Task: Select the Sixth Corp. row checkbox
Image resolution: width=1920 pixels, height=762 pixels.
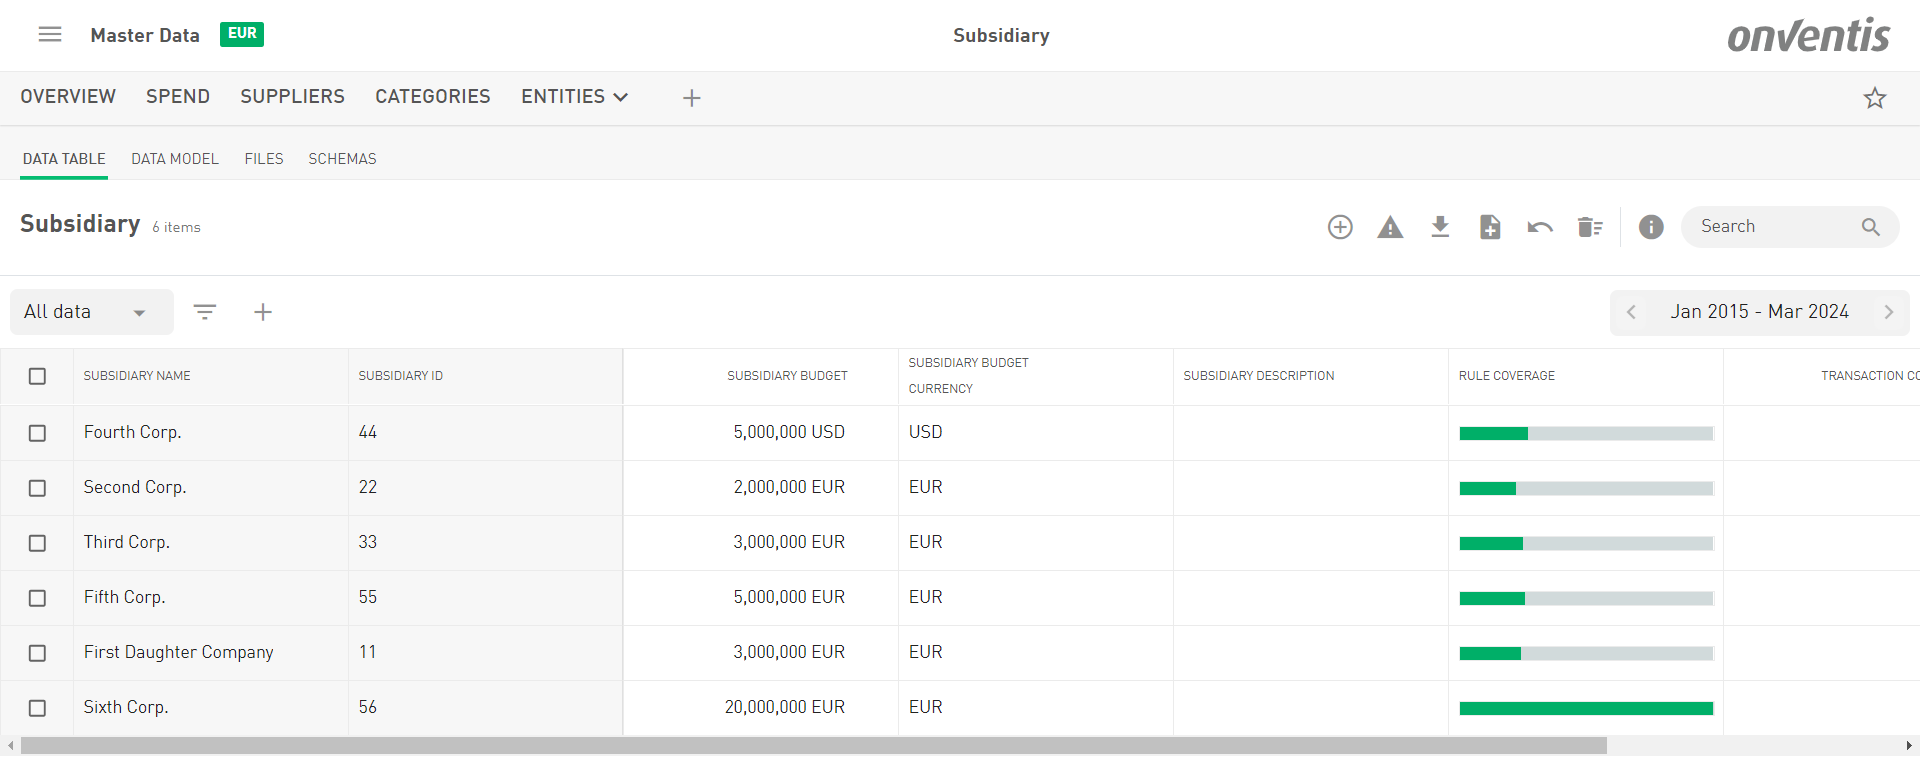Action: pyautogui.click(x=38, y=708)
